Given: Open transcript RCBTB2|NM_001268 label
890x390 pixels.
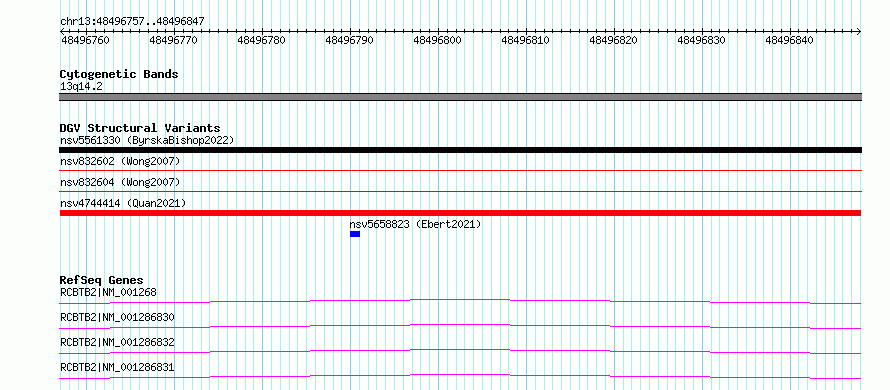Looking at the screenshot, I should click(x=108, y=293).
